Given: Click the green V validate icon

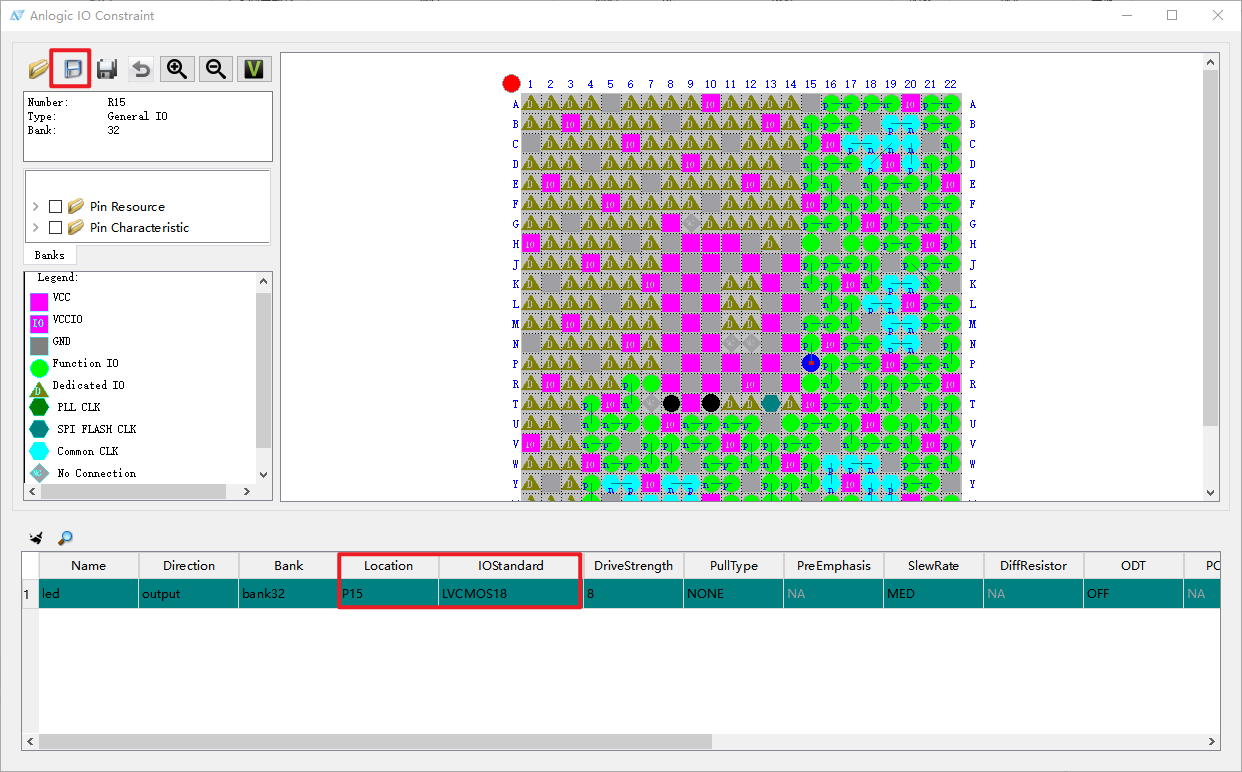Looking at the screenshot, I should 255,68.
